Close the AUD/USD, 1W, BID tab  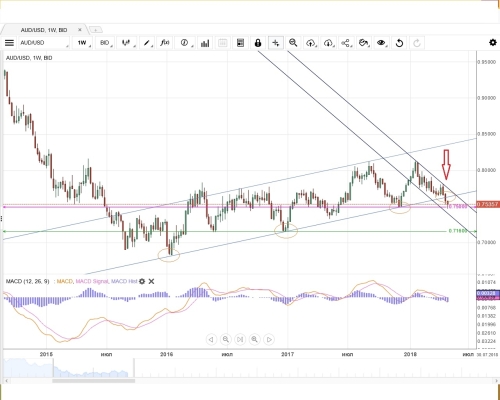click(x=80, y=30)
